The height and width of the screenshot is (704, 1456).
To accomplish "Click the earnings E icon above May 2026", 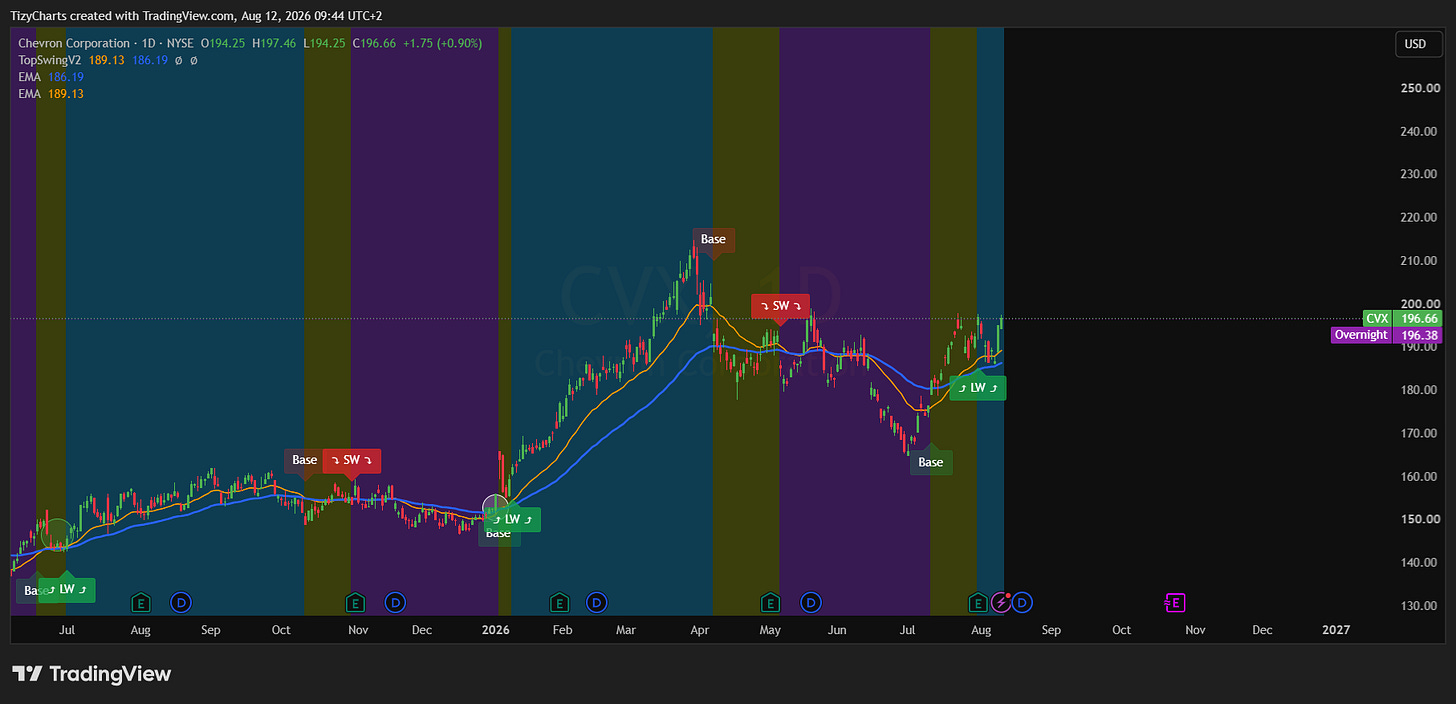I will (770, 602).
